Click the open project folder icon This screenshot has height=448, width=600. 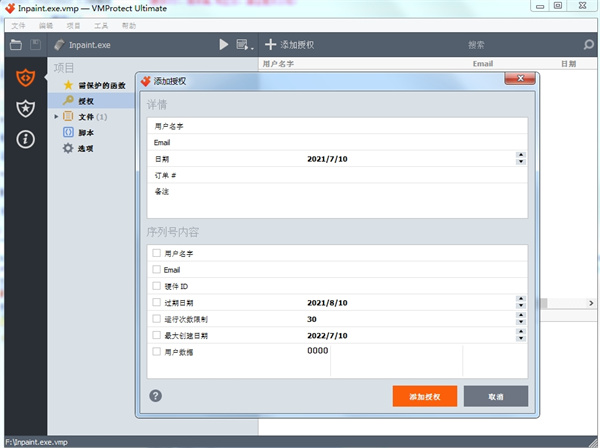point(16,45)
